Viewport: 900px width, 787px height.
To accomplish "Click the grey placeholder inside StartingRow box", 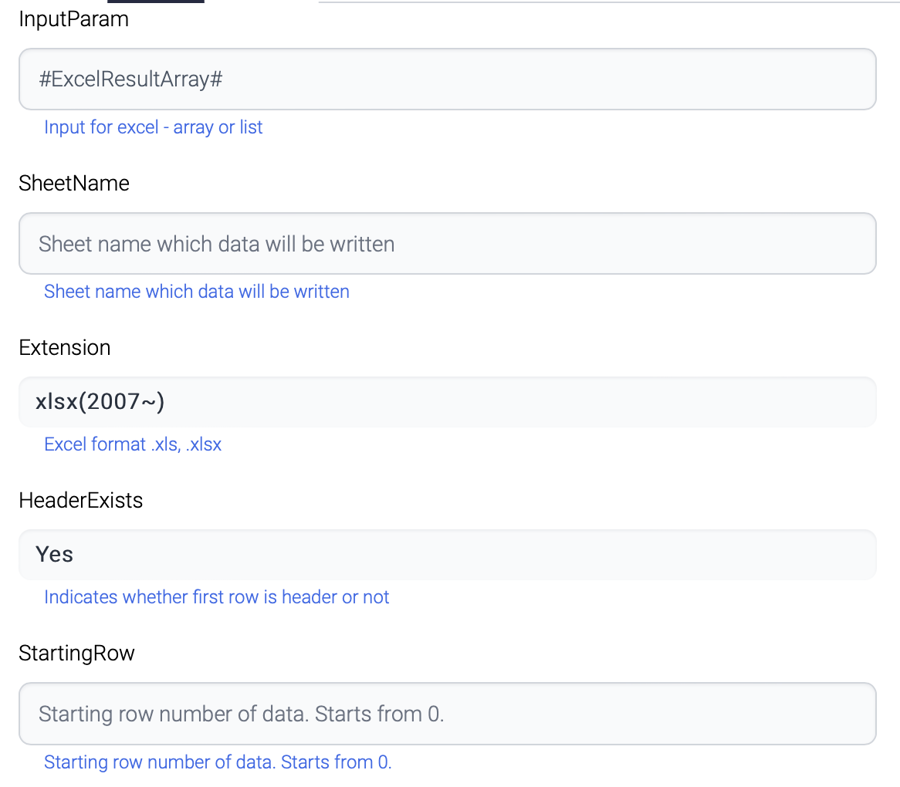I will [x=240, y=713].
